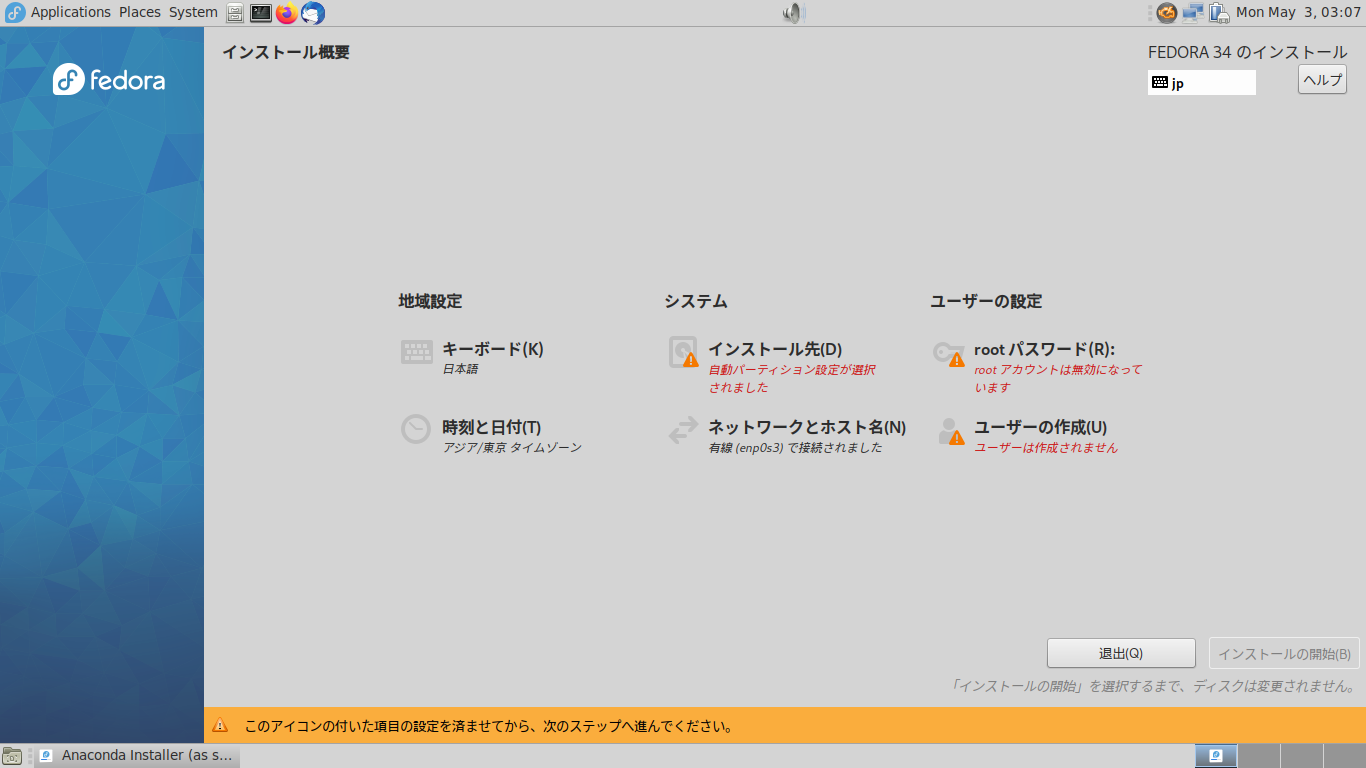Click the orange update notifier tray icon
The height and width of the screenshot is (768, 1366).
coord(1166,13)
